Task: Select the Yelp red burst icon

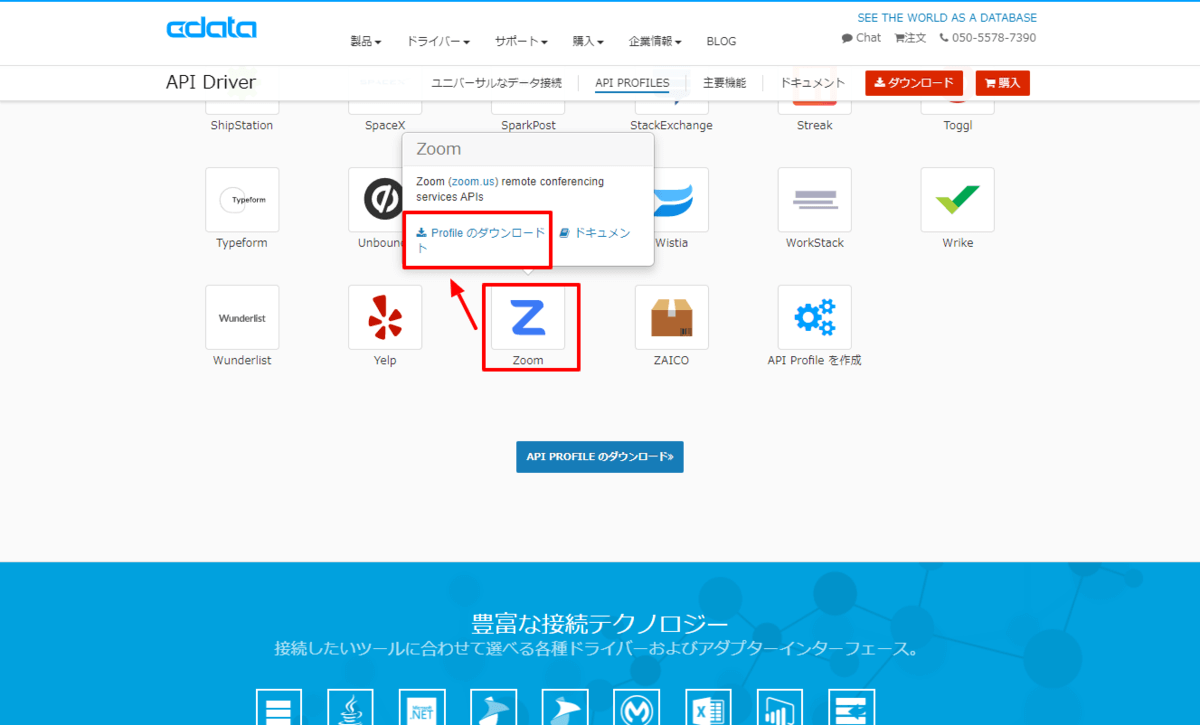Action: coord(385,317)
